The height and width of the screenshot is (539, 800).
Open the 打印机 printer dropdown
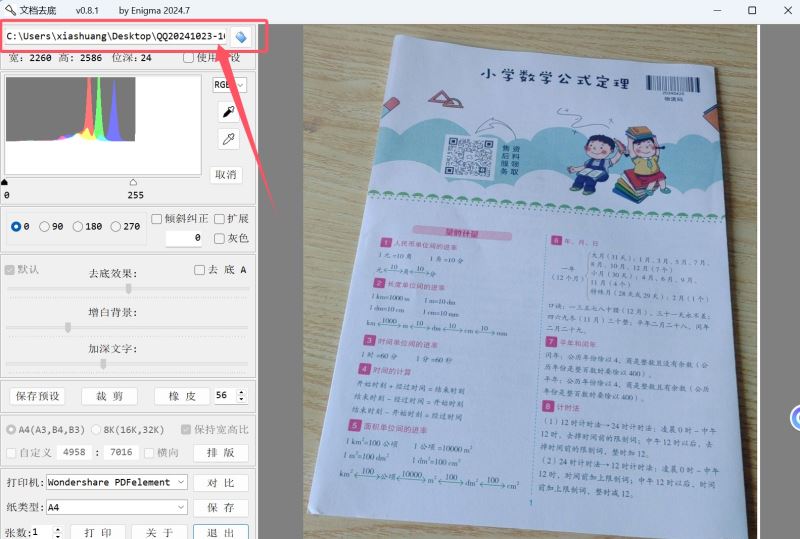(117, 482)
